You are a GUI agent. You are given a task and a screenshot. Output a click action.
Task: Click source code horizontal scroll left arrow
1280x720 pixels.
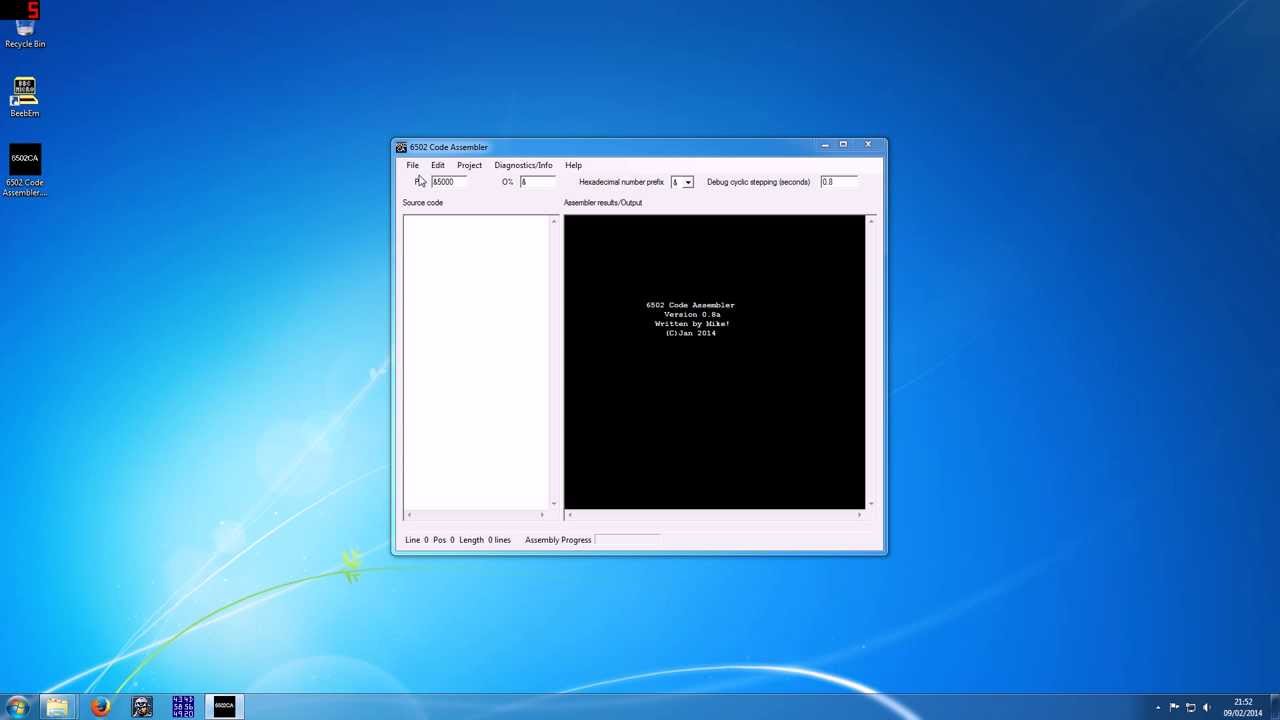tap(408, 515)
